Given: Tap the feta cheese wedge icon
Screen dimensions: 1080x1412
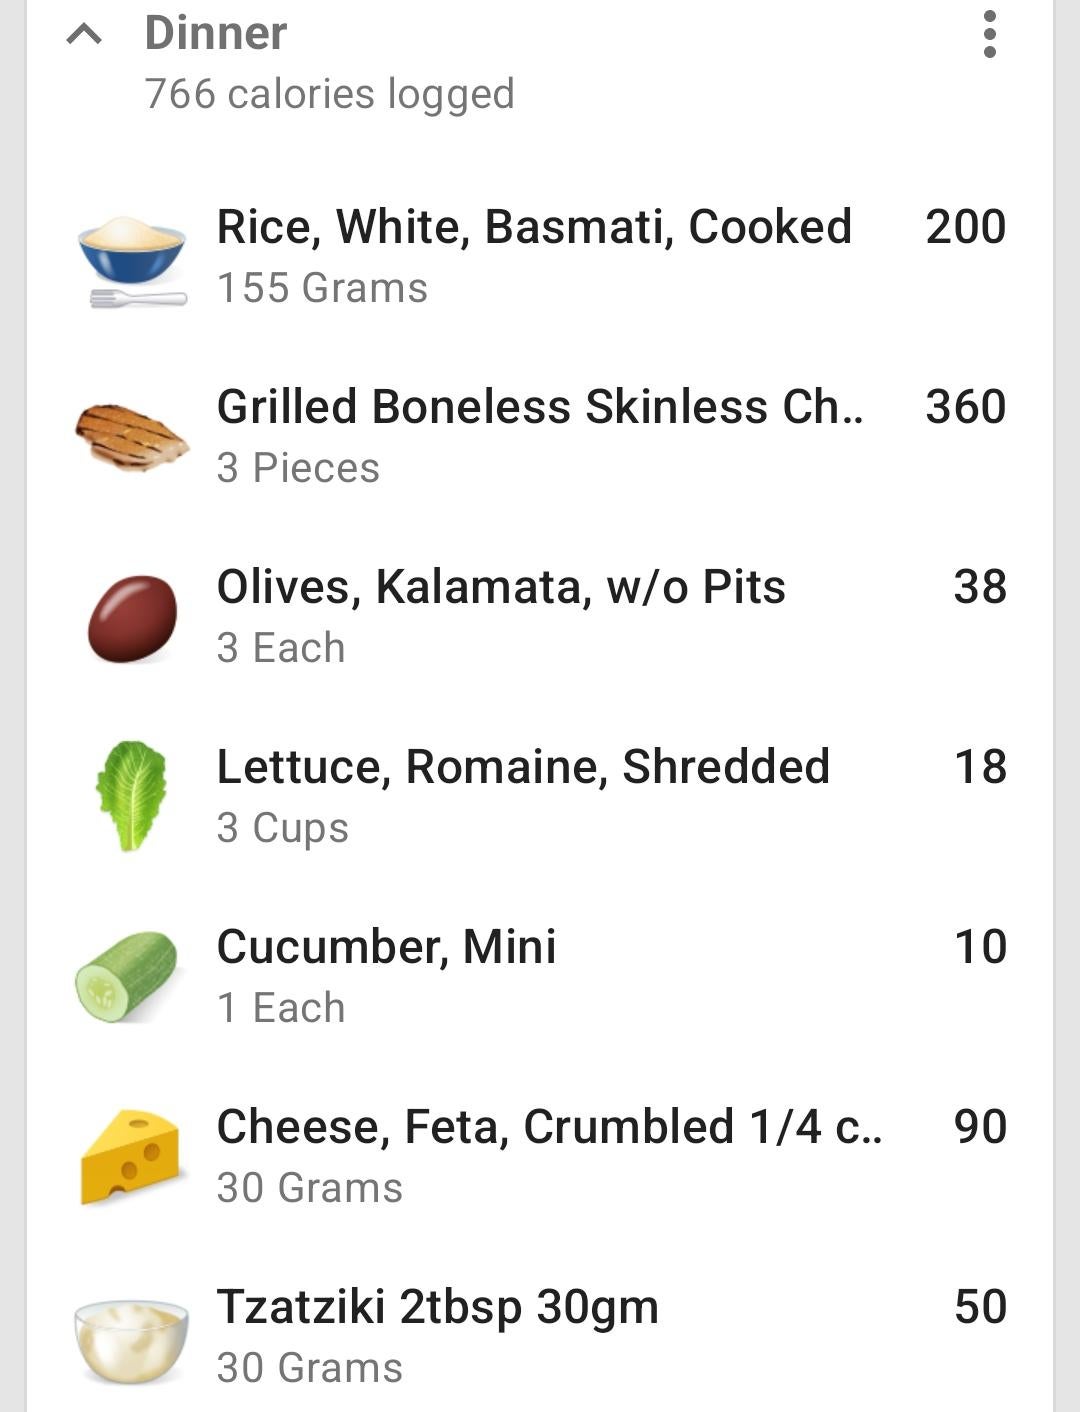Looking at the screenshot, I should 130,1156.
